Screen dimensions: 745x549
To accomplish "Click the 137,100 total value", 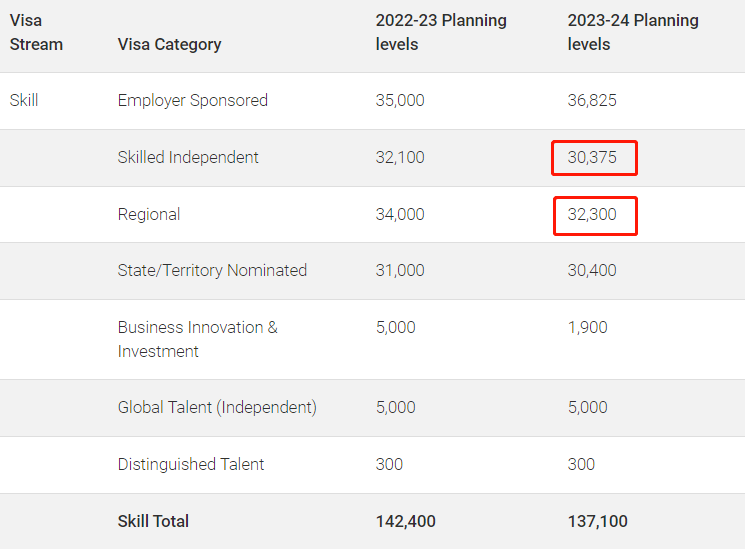I will coord(597,521).
